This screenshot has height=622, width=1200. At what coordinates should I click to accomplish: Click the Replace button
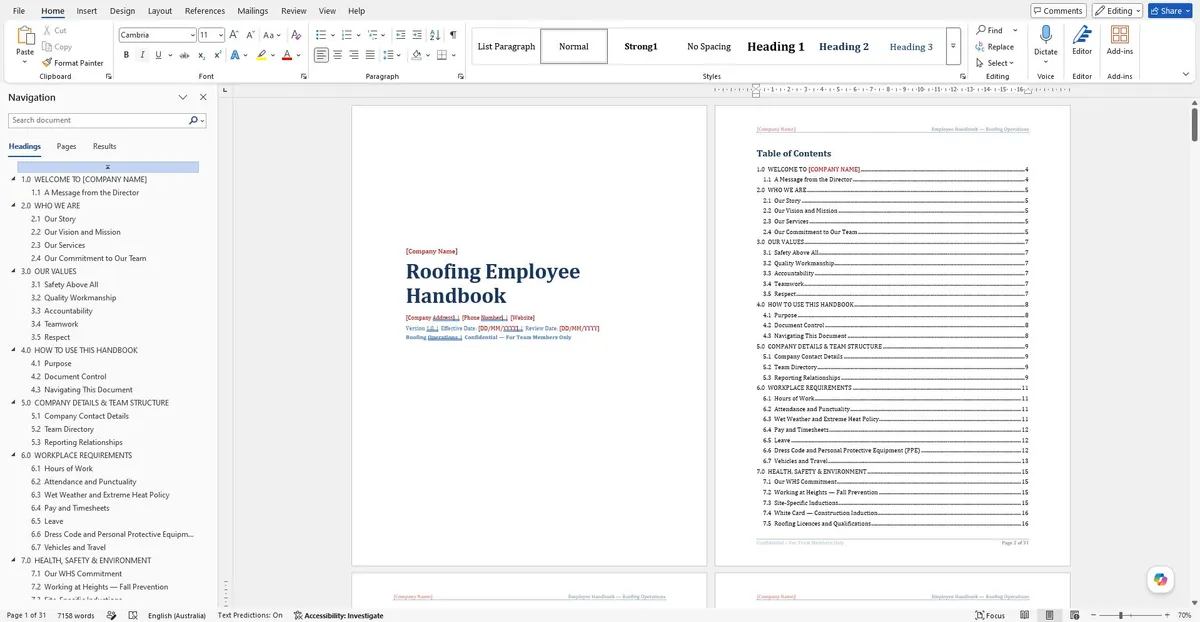coord(995,47)
